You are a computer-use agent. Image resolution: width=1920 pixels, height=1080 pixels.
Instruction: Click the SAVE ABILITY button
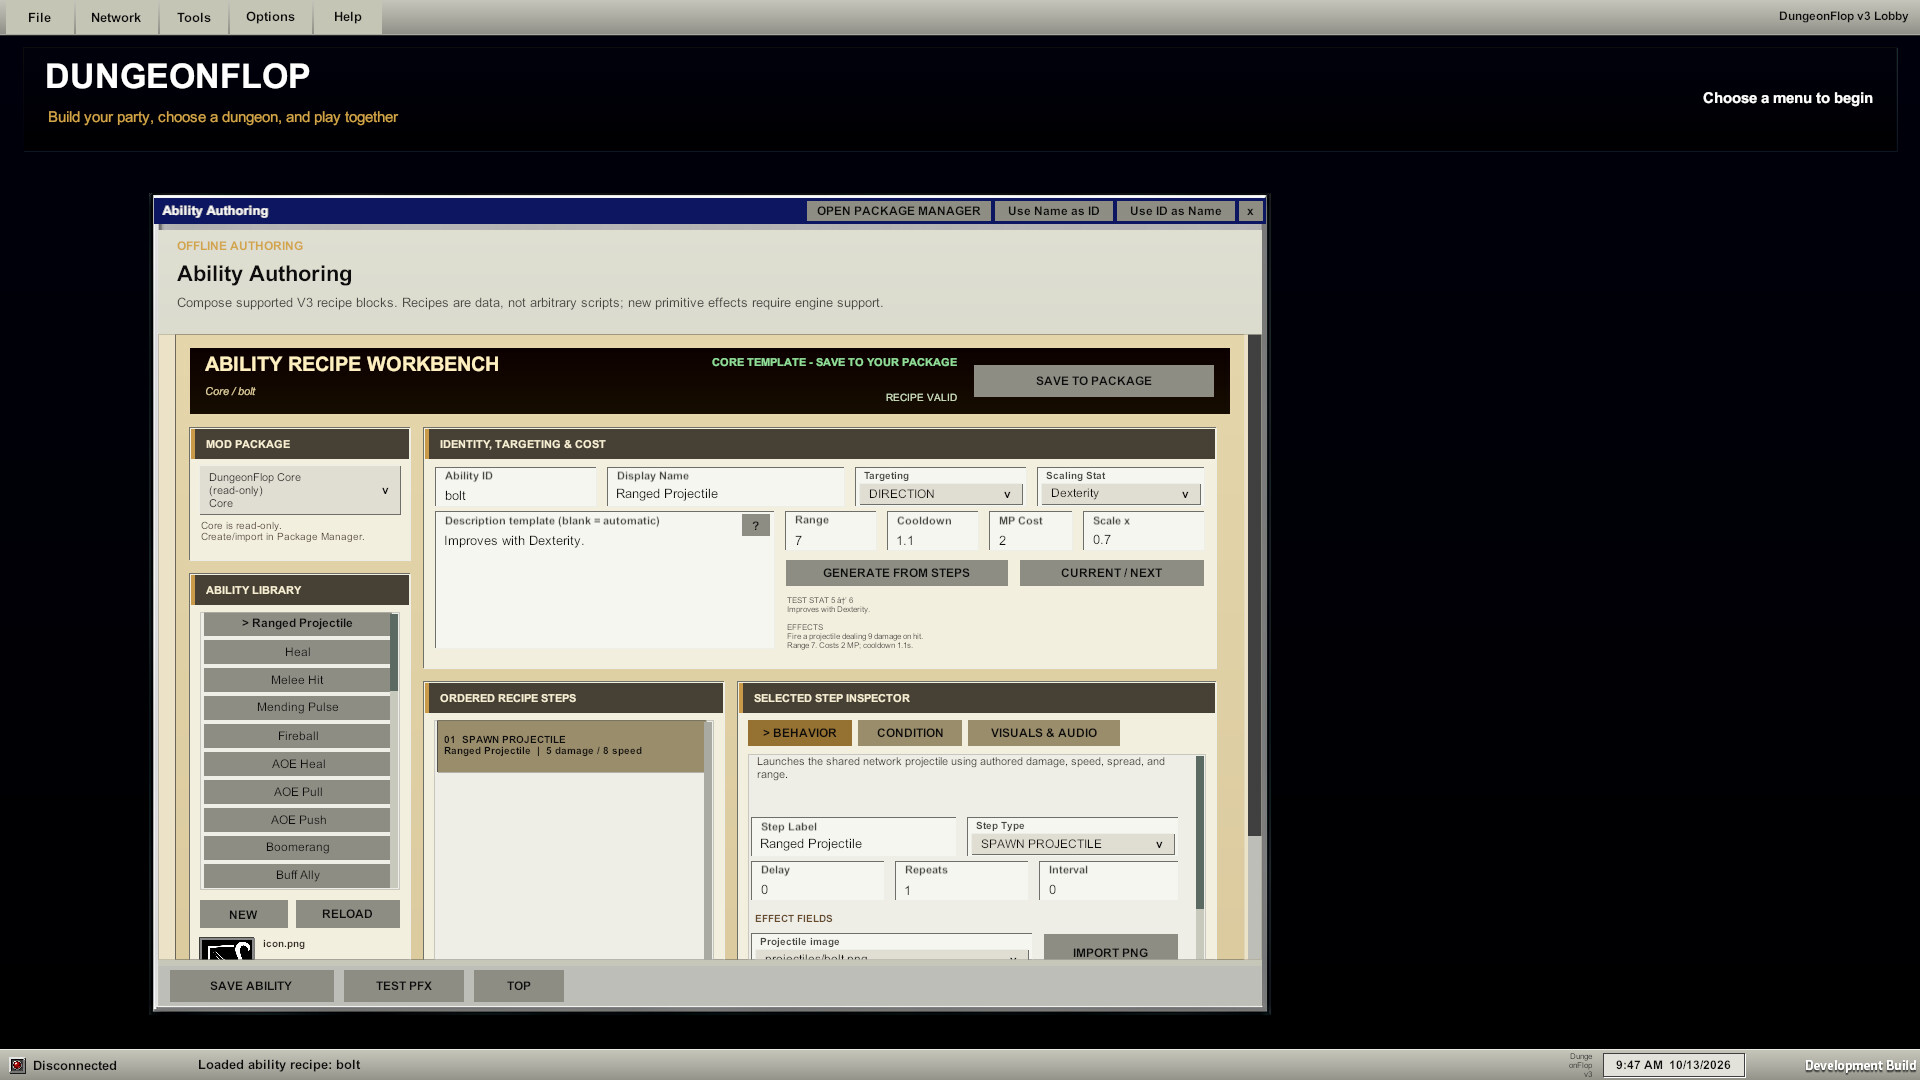coord(252,986)
